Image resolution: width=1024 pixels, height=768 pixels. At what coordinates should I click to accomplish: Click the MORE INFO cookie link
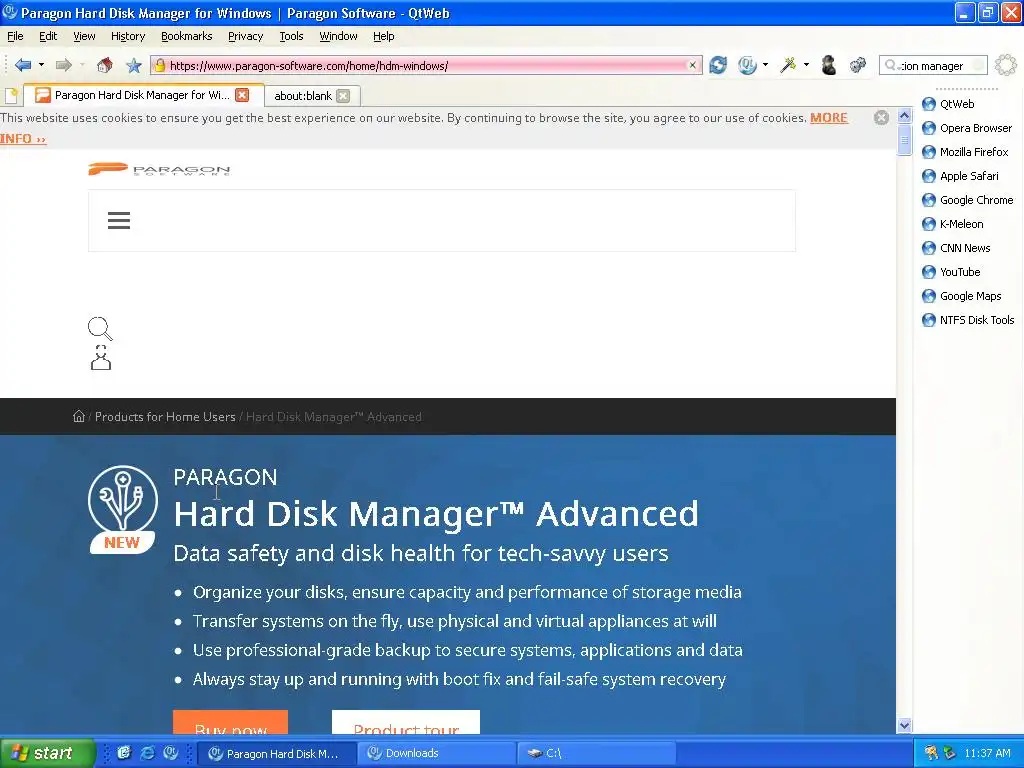pyautogui.click(x=829, y=118)
